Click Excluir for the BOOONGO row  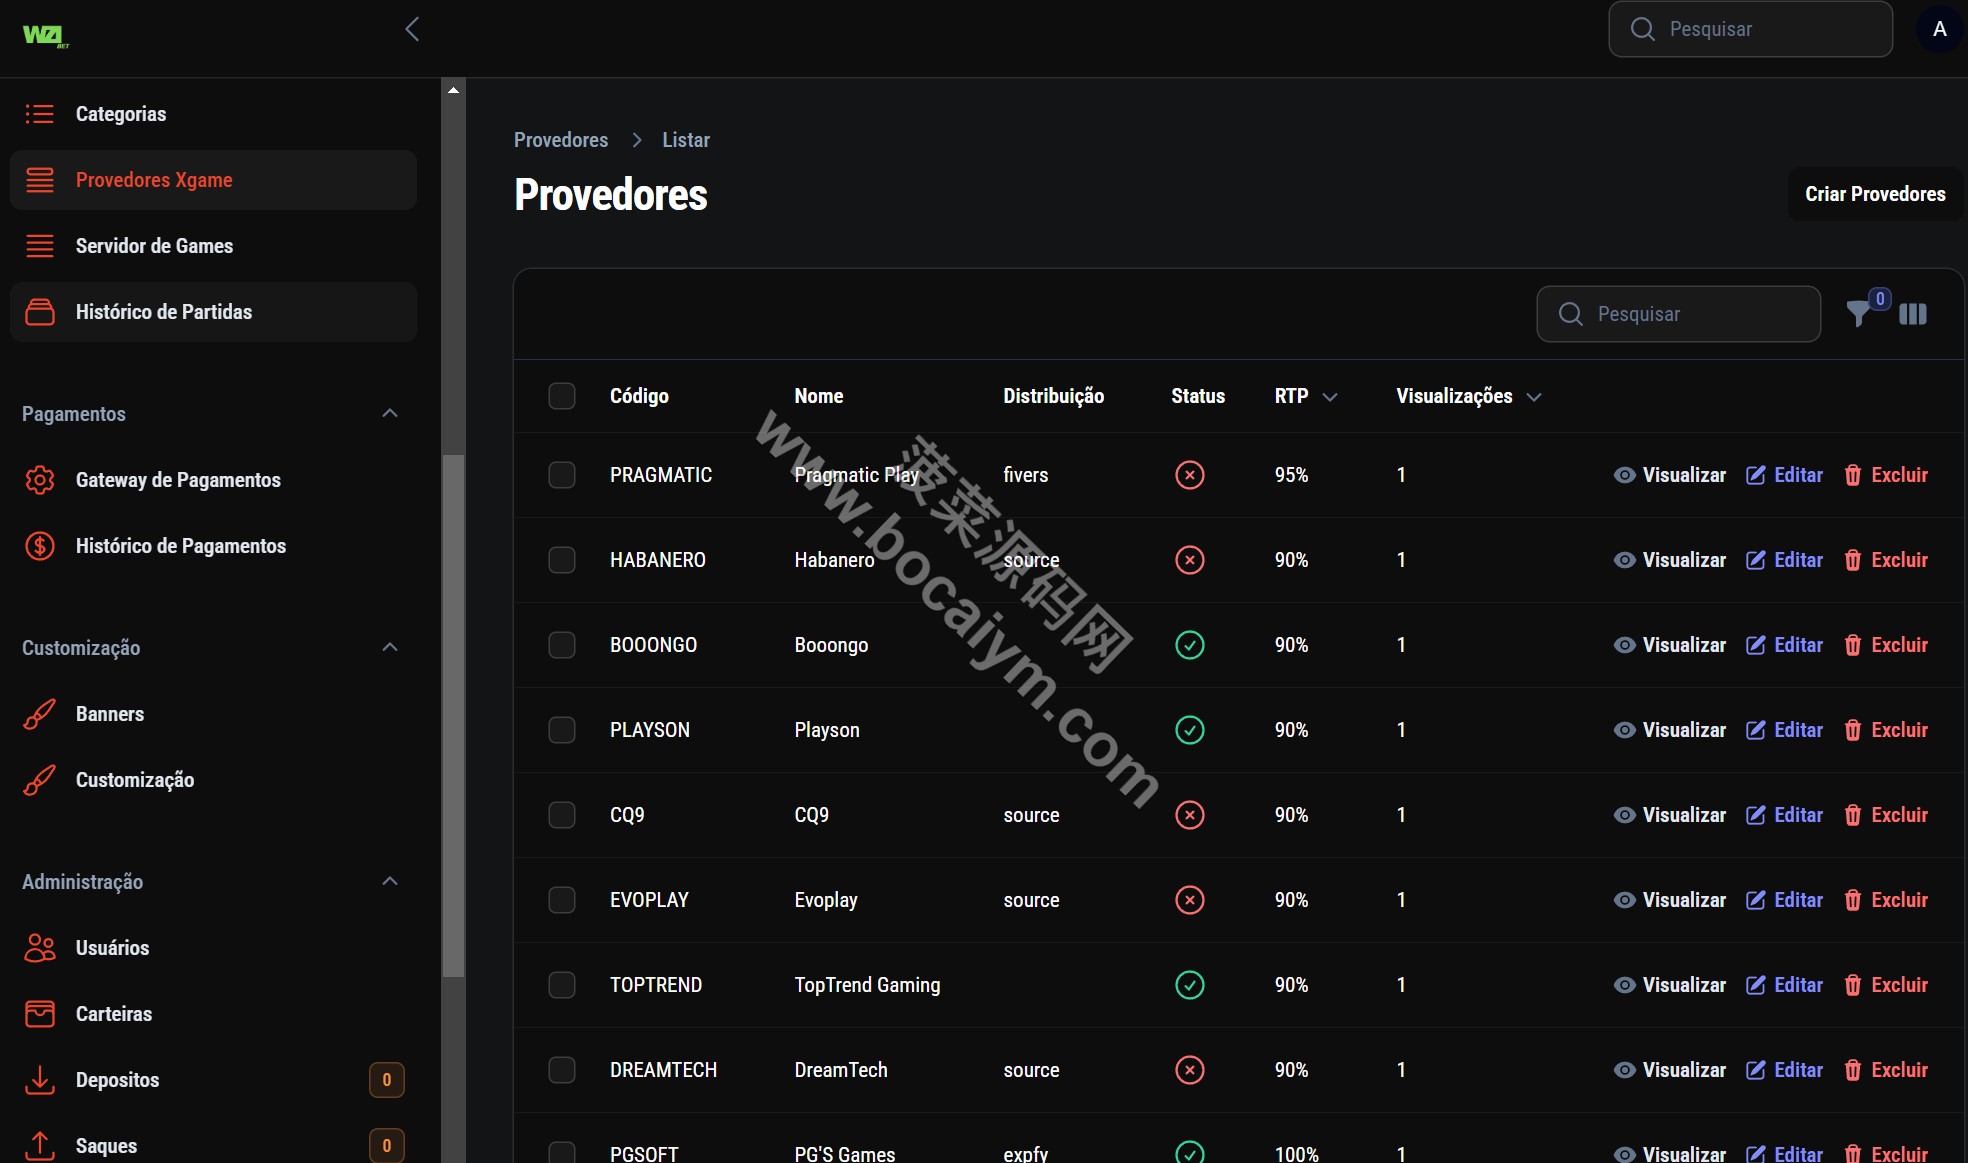click(1885, 645)
